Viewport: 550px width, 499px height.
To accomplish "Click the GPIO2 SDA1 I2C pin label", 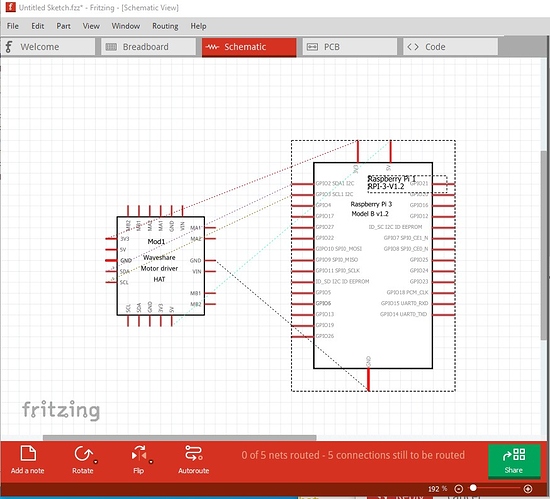I will tap(335, 183).
